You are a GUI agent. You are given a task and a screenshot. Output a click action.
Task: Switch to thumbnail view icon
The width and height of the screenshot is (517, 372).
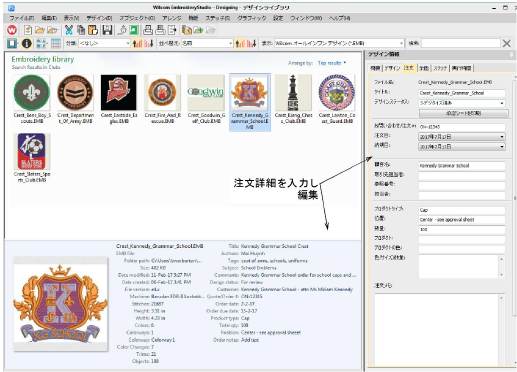coord(41,43)
